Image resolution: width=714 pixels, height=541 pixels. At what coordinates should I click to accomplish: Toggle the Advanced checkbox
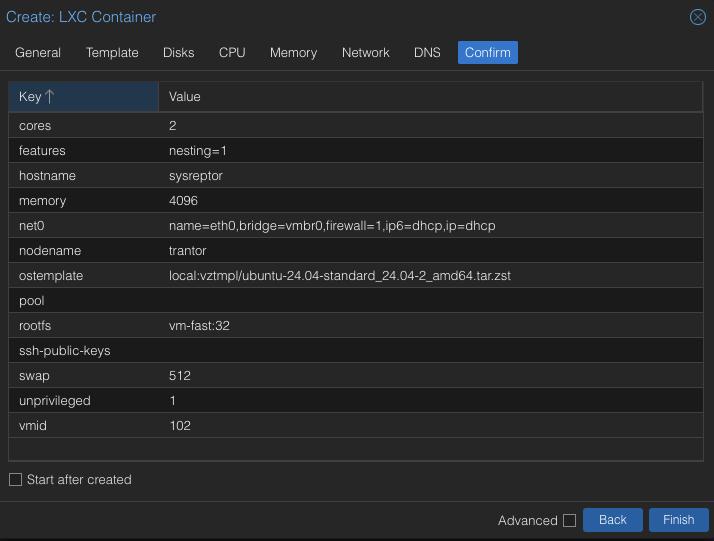click(x=569, y=520)
